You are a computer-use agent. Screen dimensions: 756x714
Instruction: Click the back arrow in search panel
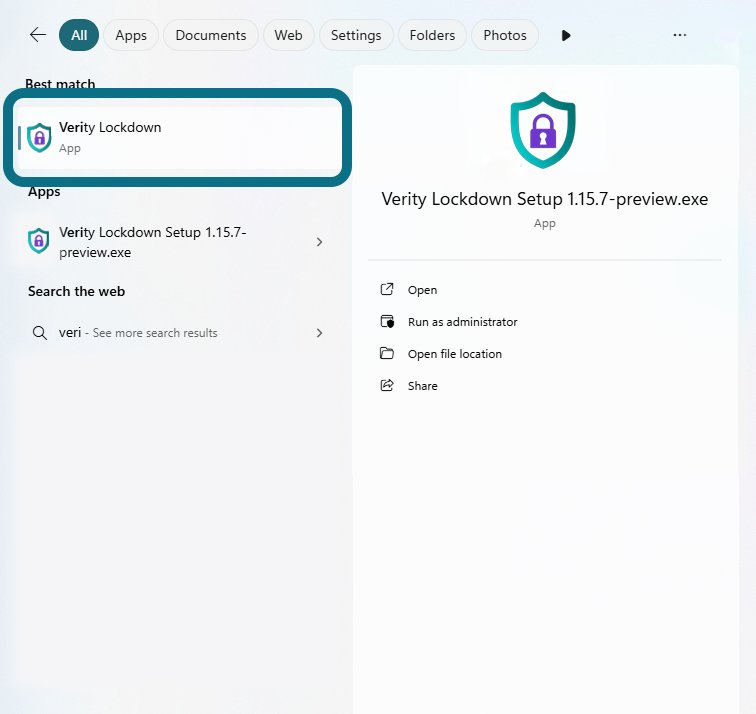pyautogui.click(x=38, y=35)
